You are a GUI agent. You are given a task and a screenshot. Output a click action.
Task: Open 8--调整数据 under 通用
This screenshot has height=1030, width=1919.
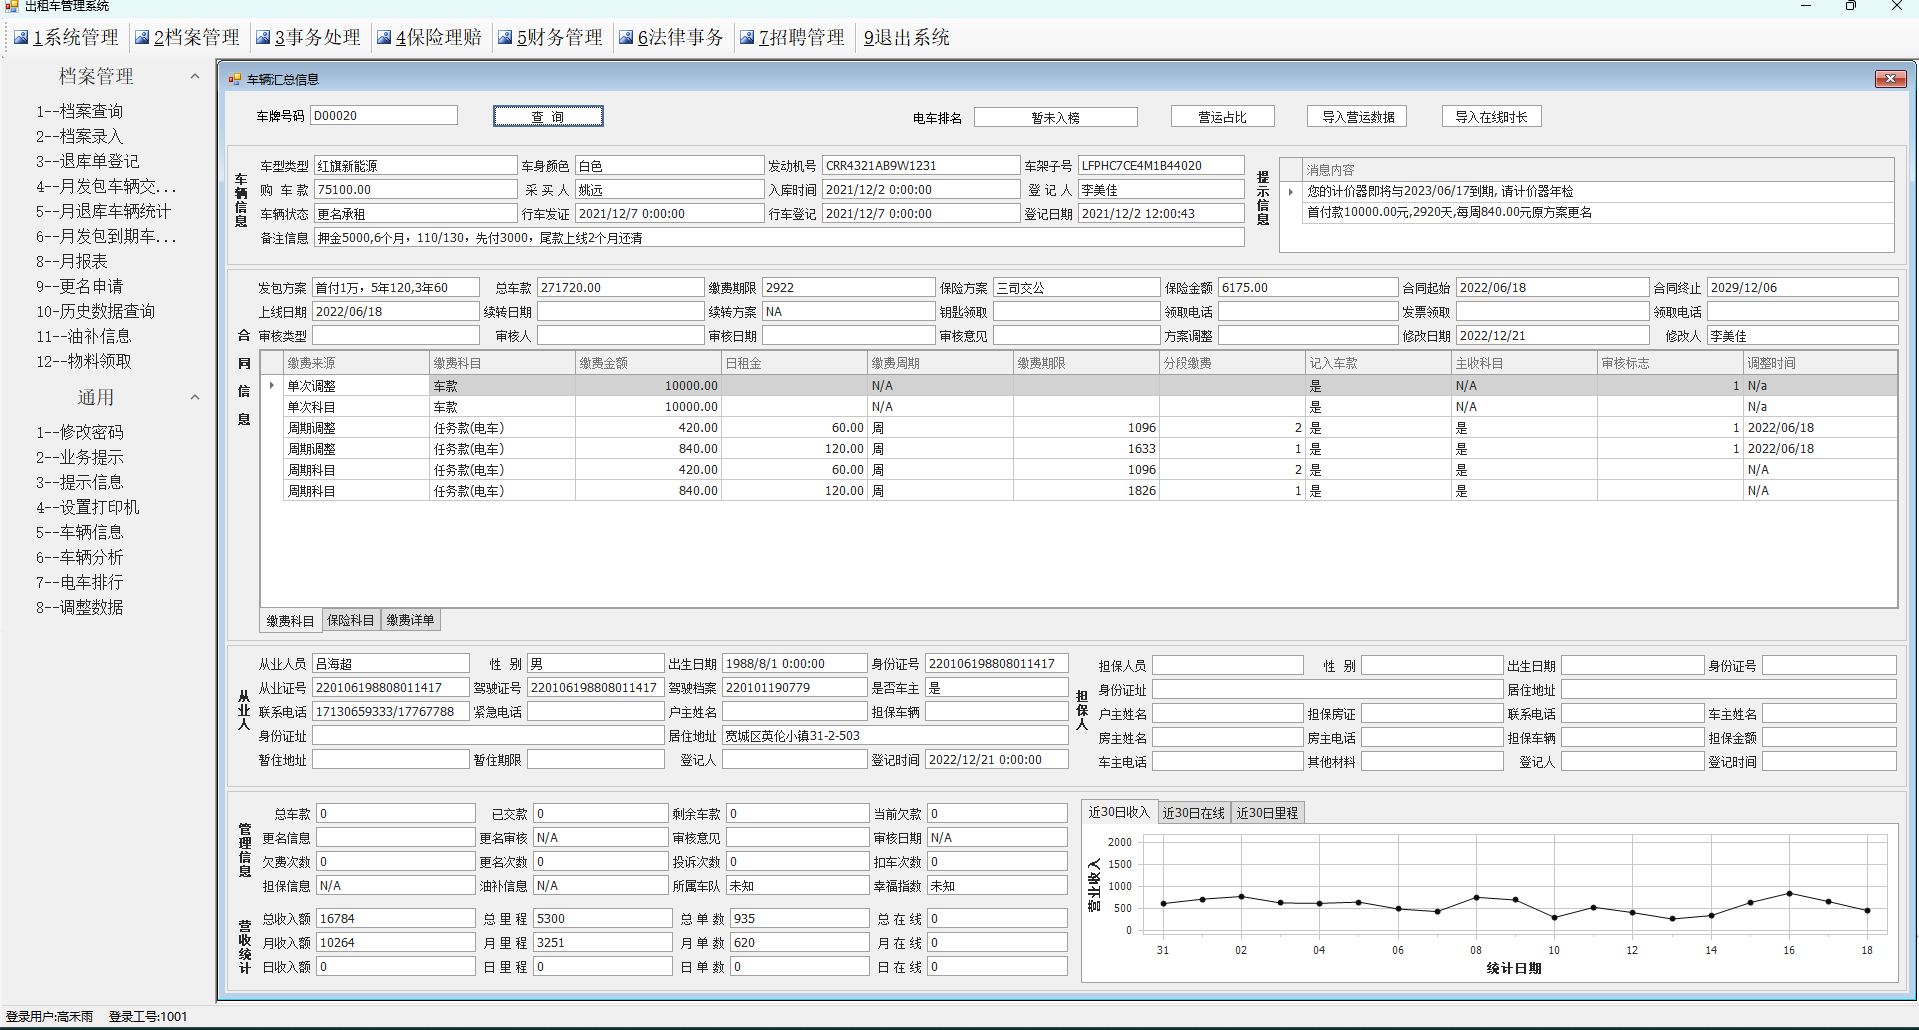80,607
